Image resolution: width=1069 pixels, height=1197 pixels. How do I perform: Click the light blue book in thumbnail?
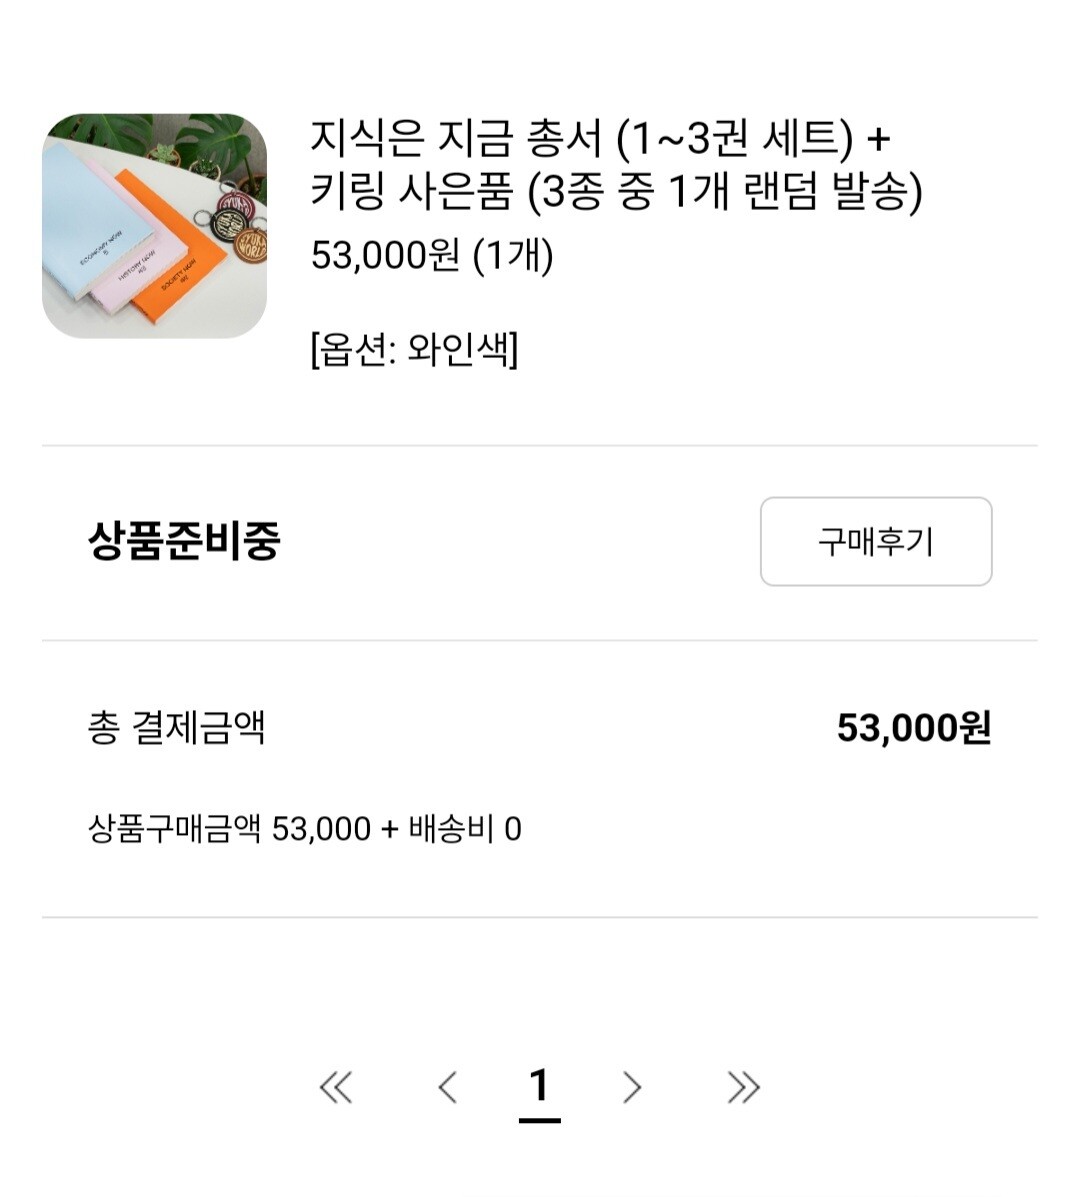point(90,221)
